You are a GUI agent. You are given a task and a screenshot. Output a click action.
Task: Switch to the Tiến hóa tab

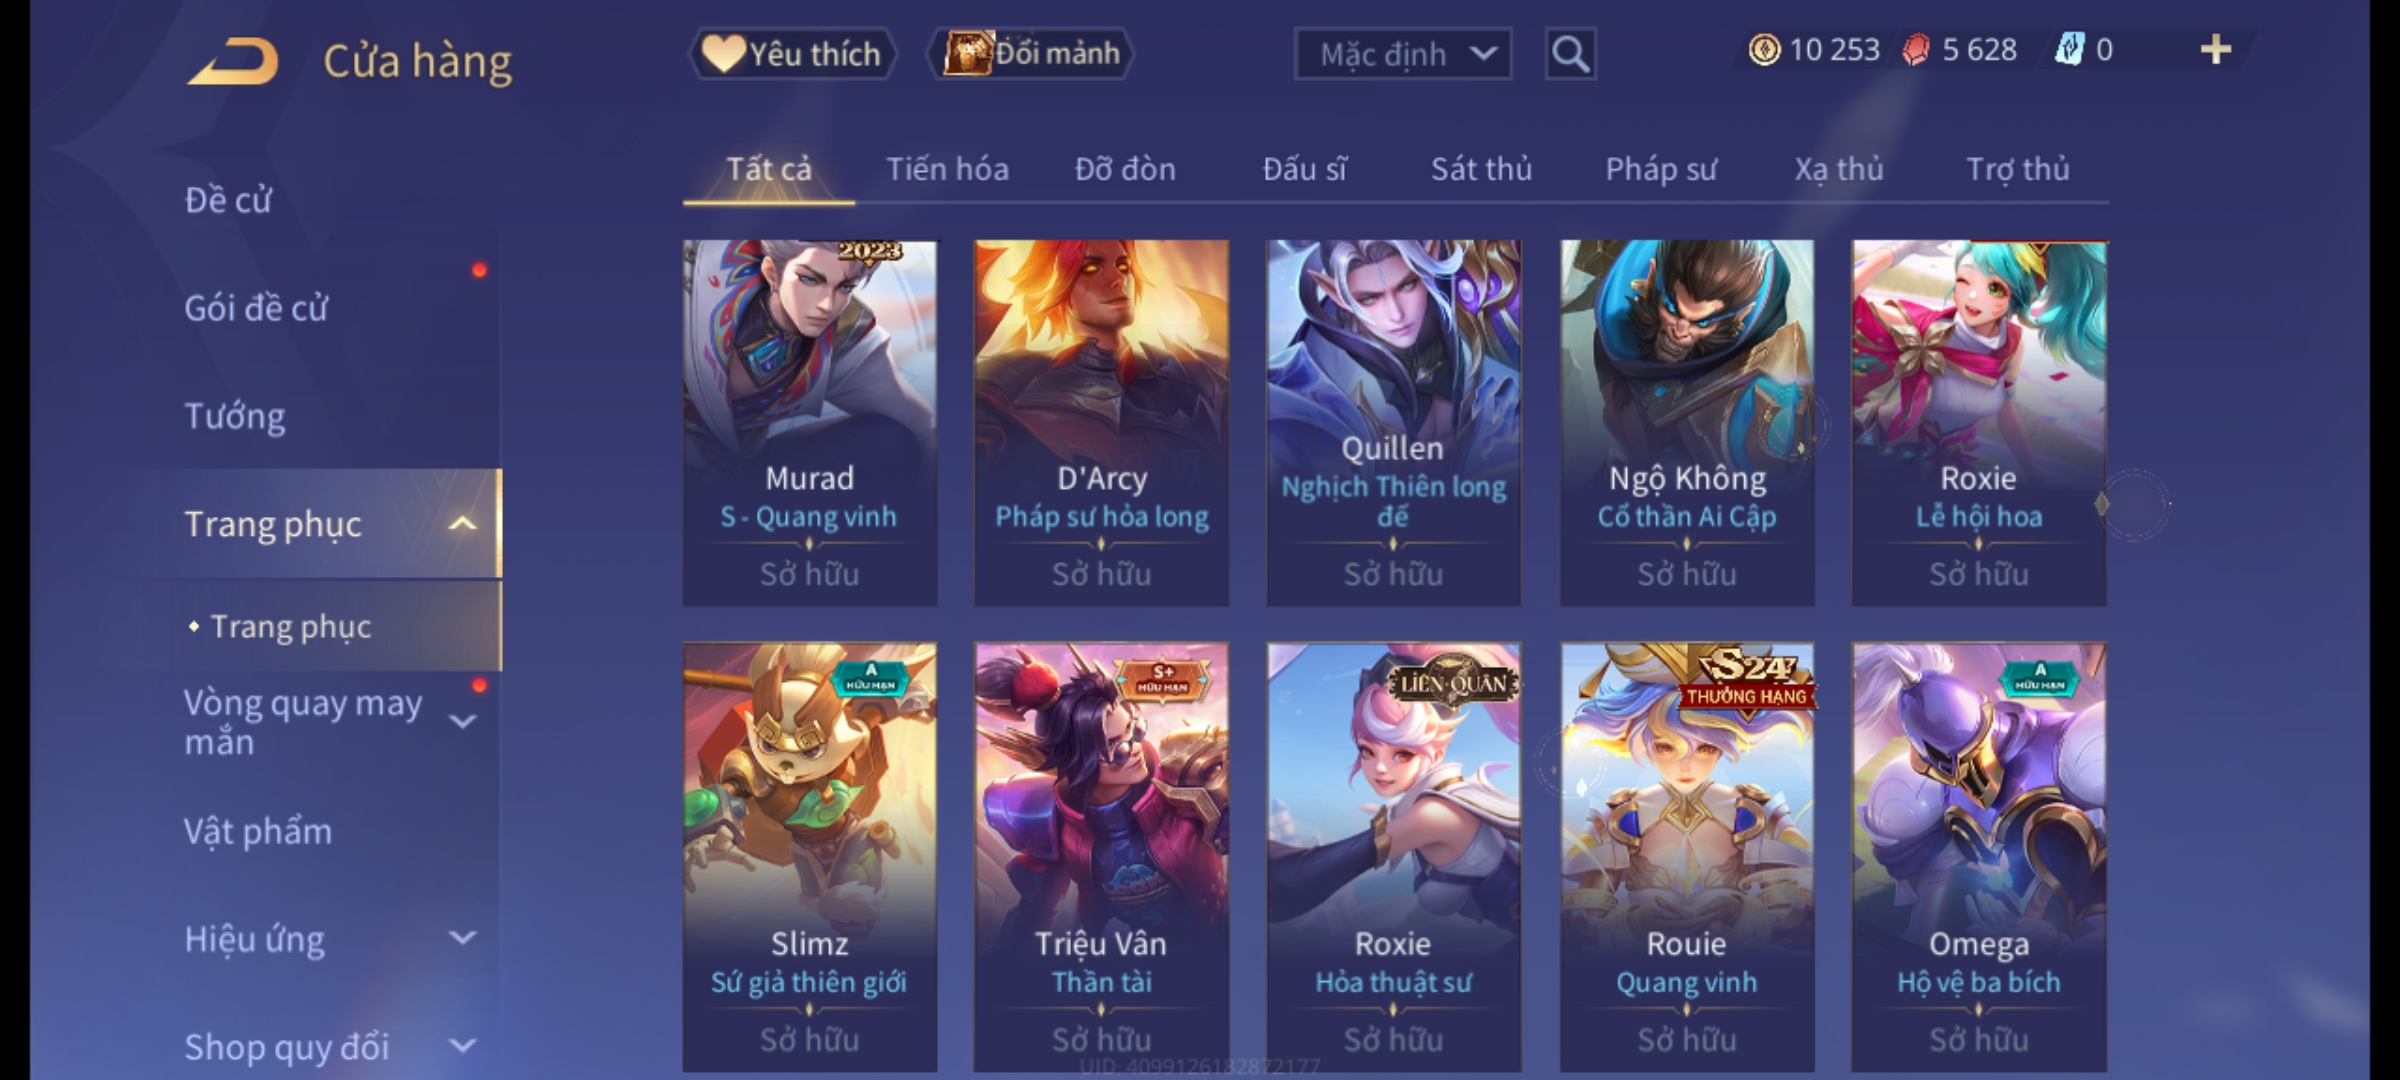point(947,169)
